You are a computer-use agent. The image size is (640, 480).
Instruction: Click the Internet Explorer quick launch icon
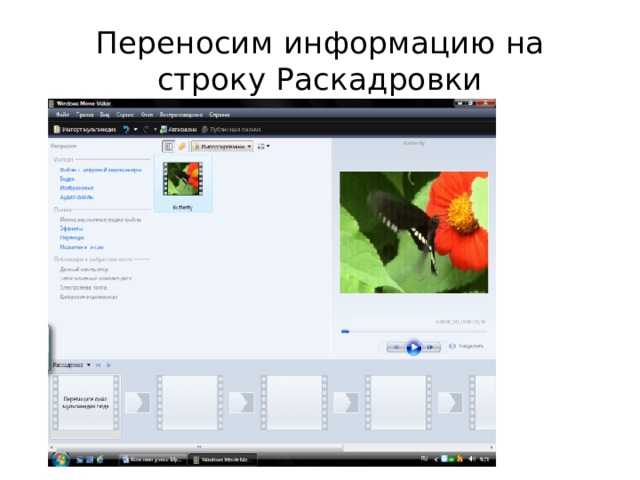click(x=100, y=460)
